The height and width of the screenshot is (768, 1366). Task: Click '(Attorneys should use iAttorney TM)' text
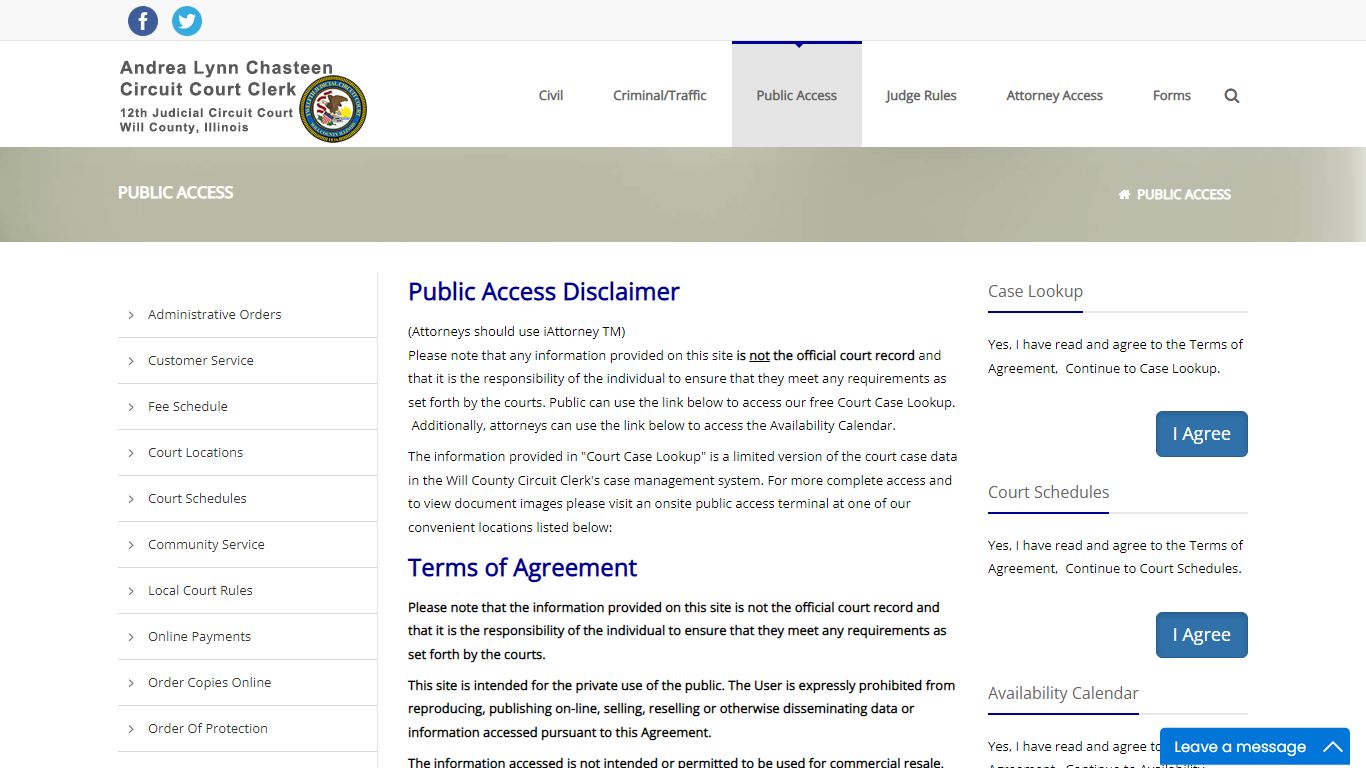click(516, 331)
